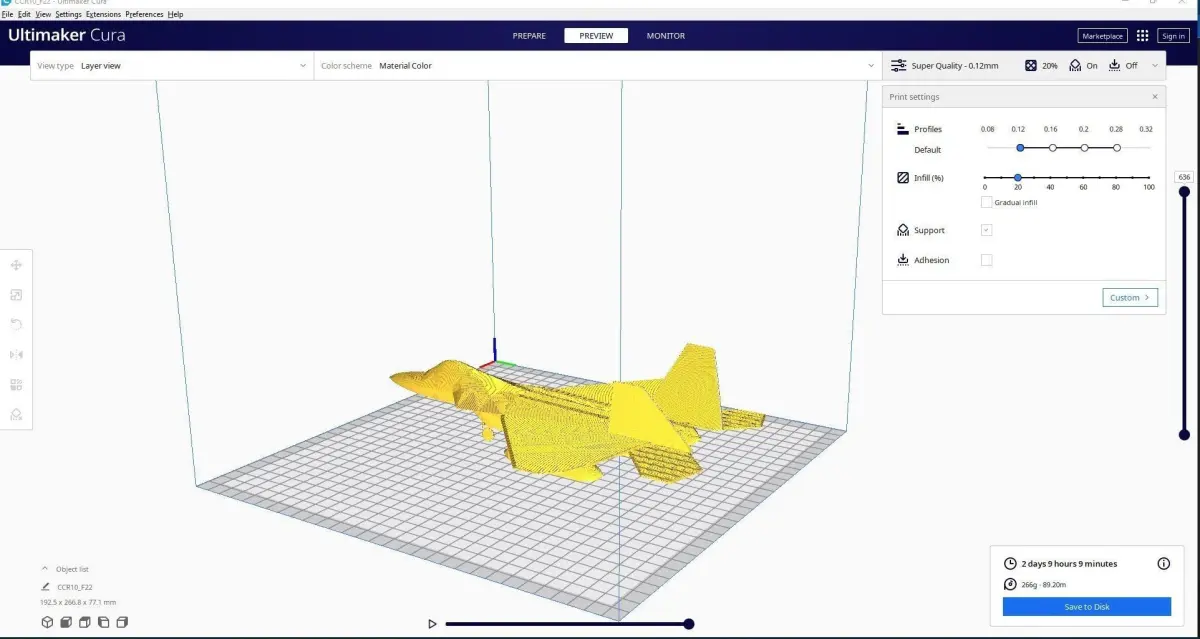1200x639 pixels.
Task: Click the infill 20% icon in summary bar
Action: pyautogui.click(x=1031, y=66)
